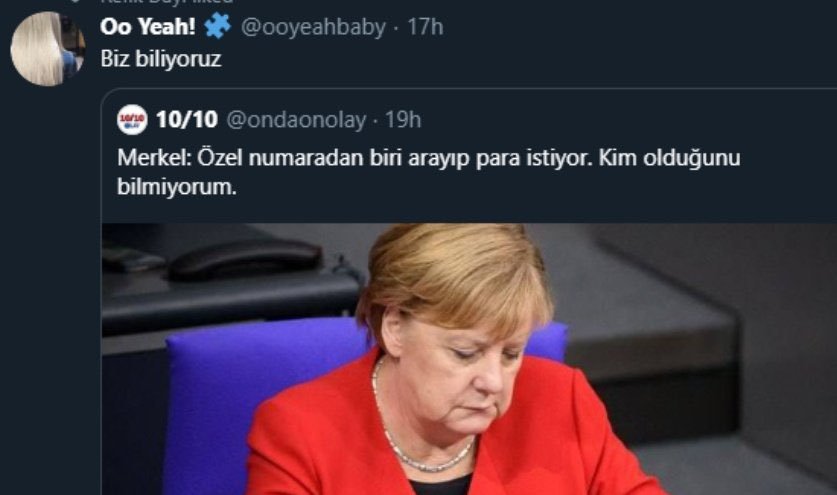Select the 'Biz biliyoruz' tweet text
The image size is (837, 495).
[161, 59]
